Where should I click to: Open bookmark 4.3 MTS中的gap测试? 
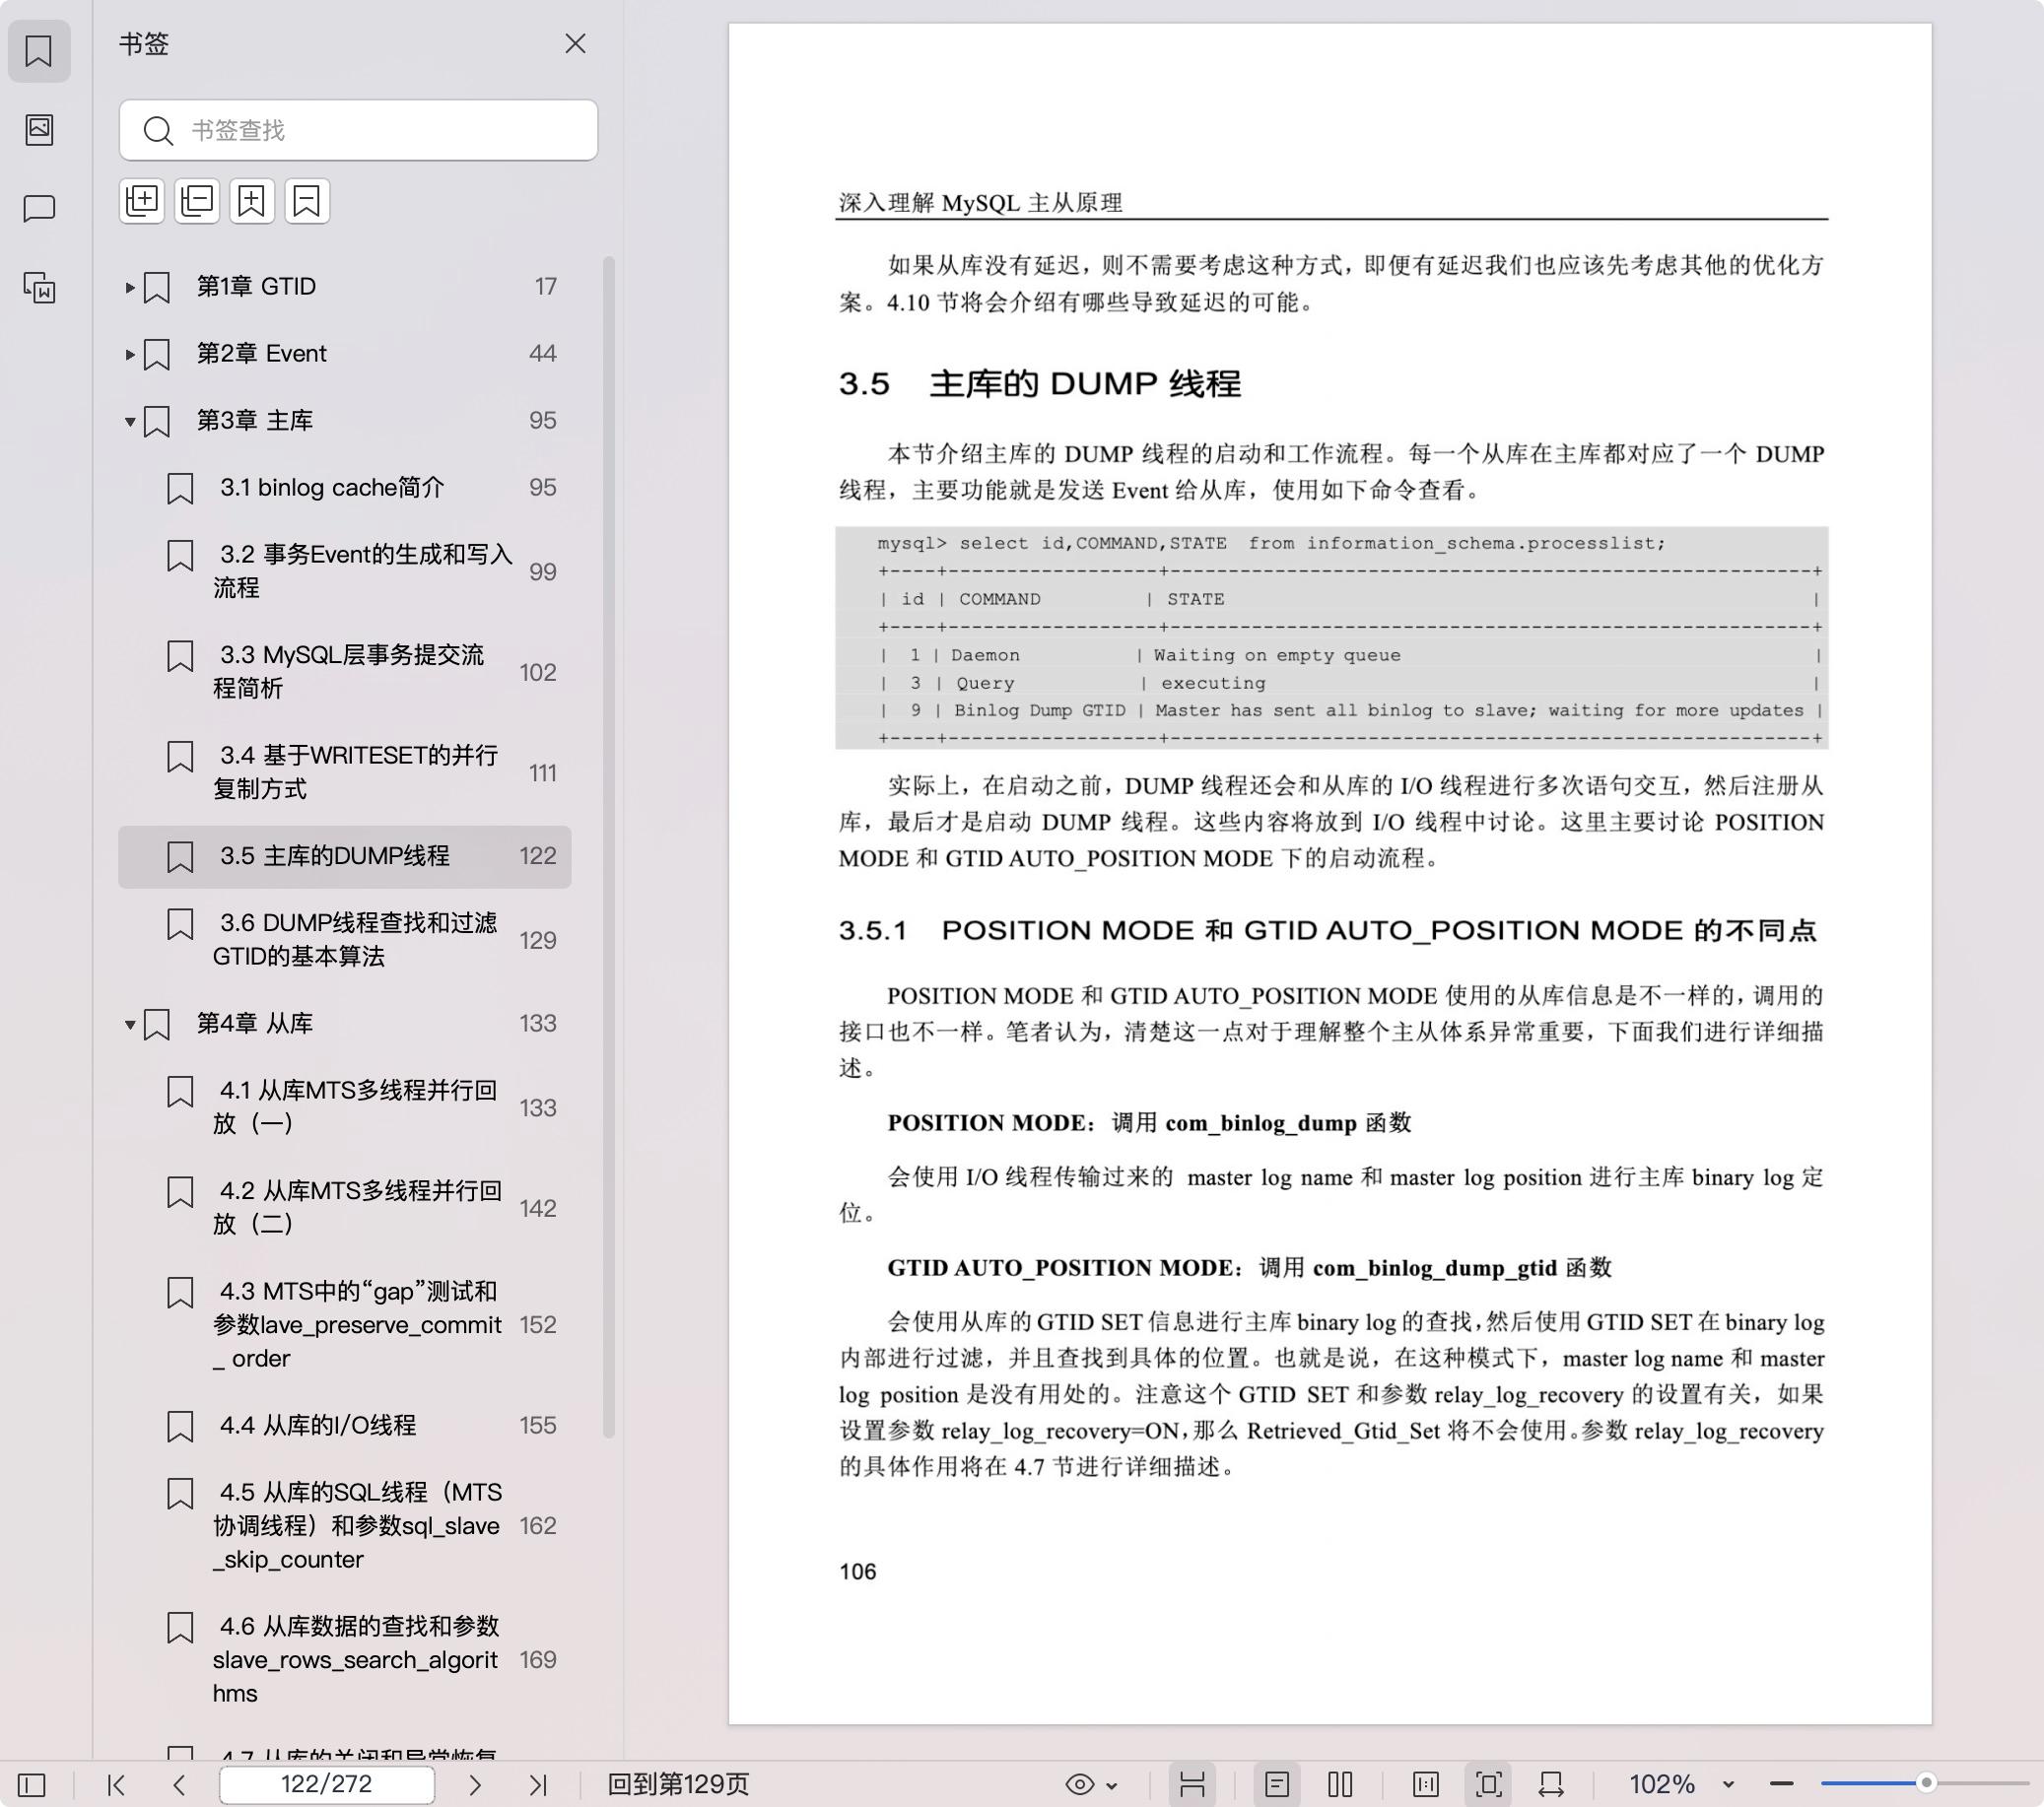(x=344, y=1325)
